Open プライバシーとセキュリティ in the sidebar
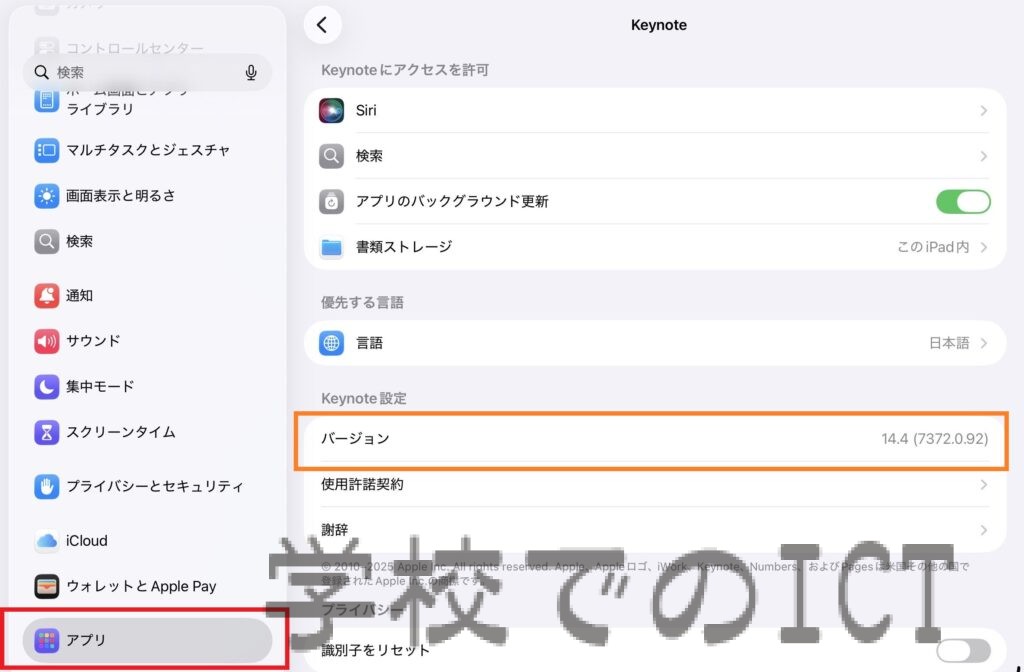This screenshot has height=672, width=1024. pyautogui.click(x=154, y=487)
